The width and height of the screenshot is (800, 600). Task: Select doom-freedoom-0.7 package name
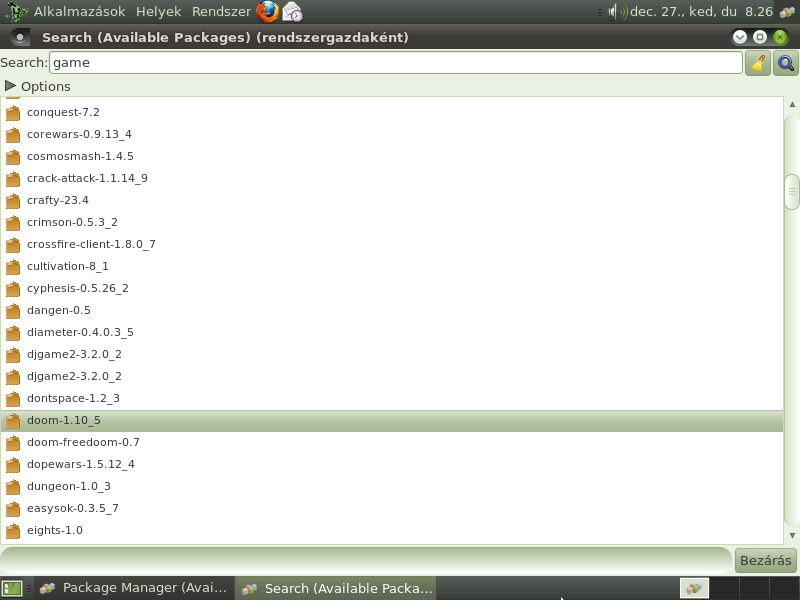tap(83, 442)
